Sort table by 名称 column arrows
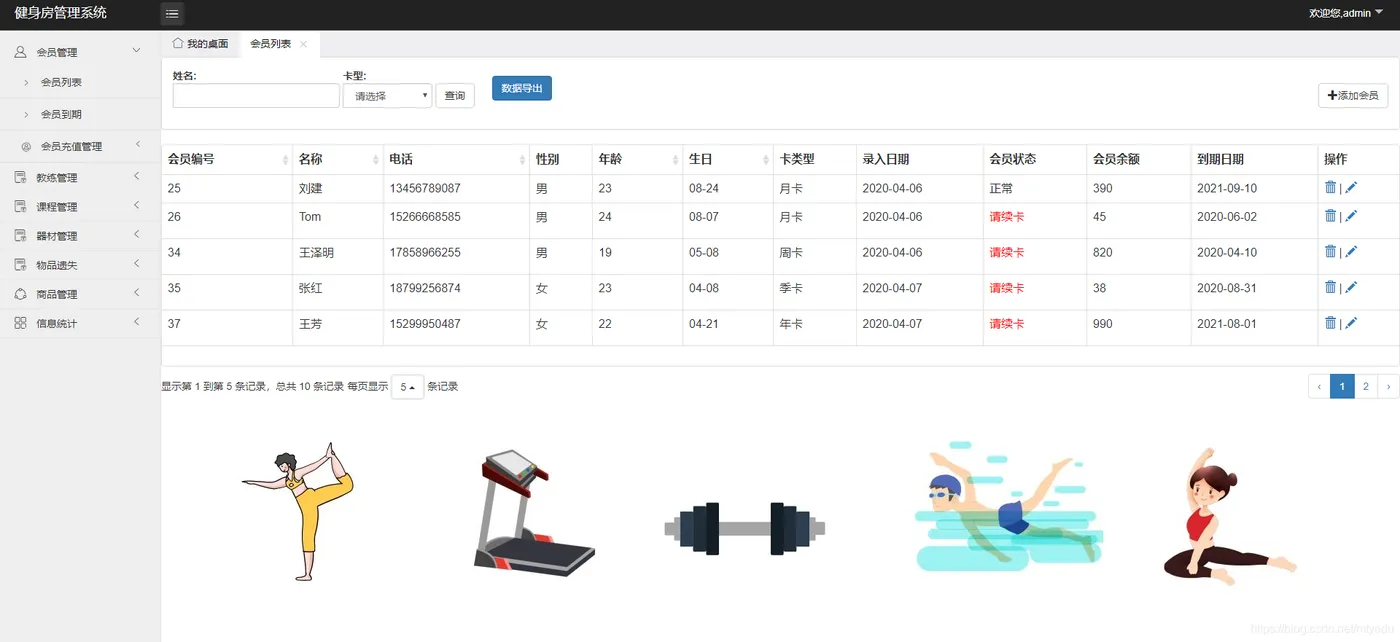This screenshot has width=1400, height=642. [x=375, y=160]
